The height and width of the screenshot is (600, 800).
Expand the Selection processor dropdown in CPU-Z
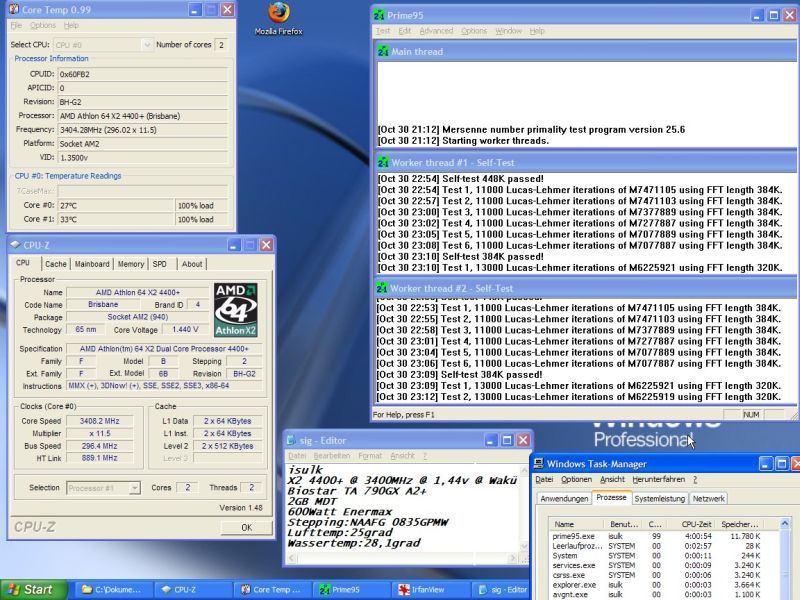point(134,488)
